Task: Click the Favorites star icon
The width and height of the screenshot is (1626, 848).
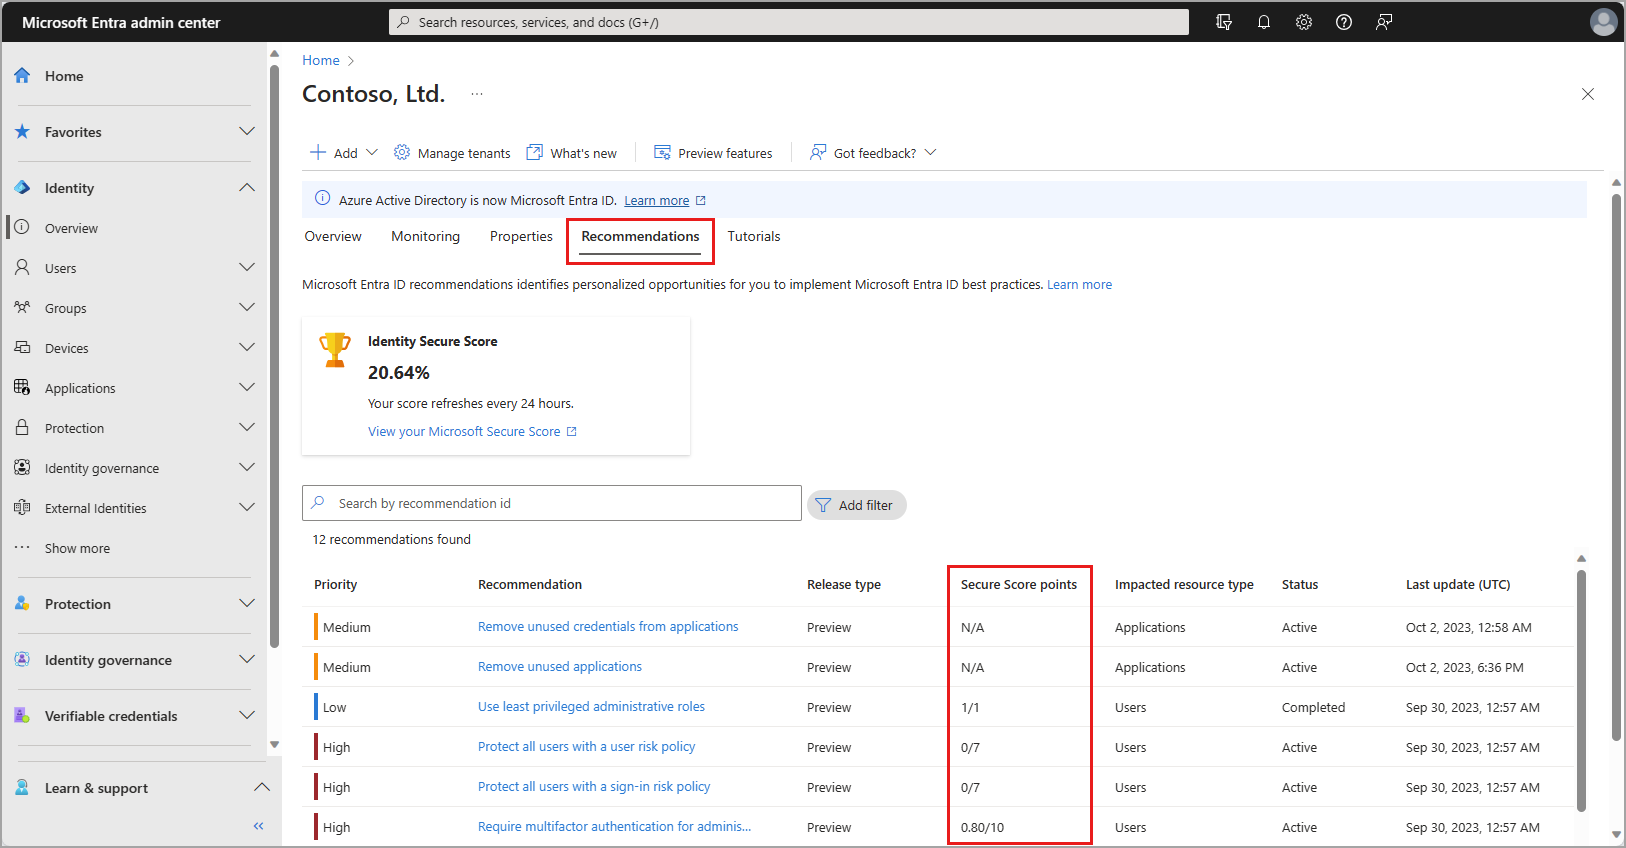Action: click(x=22, y=131)
